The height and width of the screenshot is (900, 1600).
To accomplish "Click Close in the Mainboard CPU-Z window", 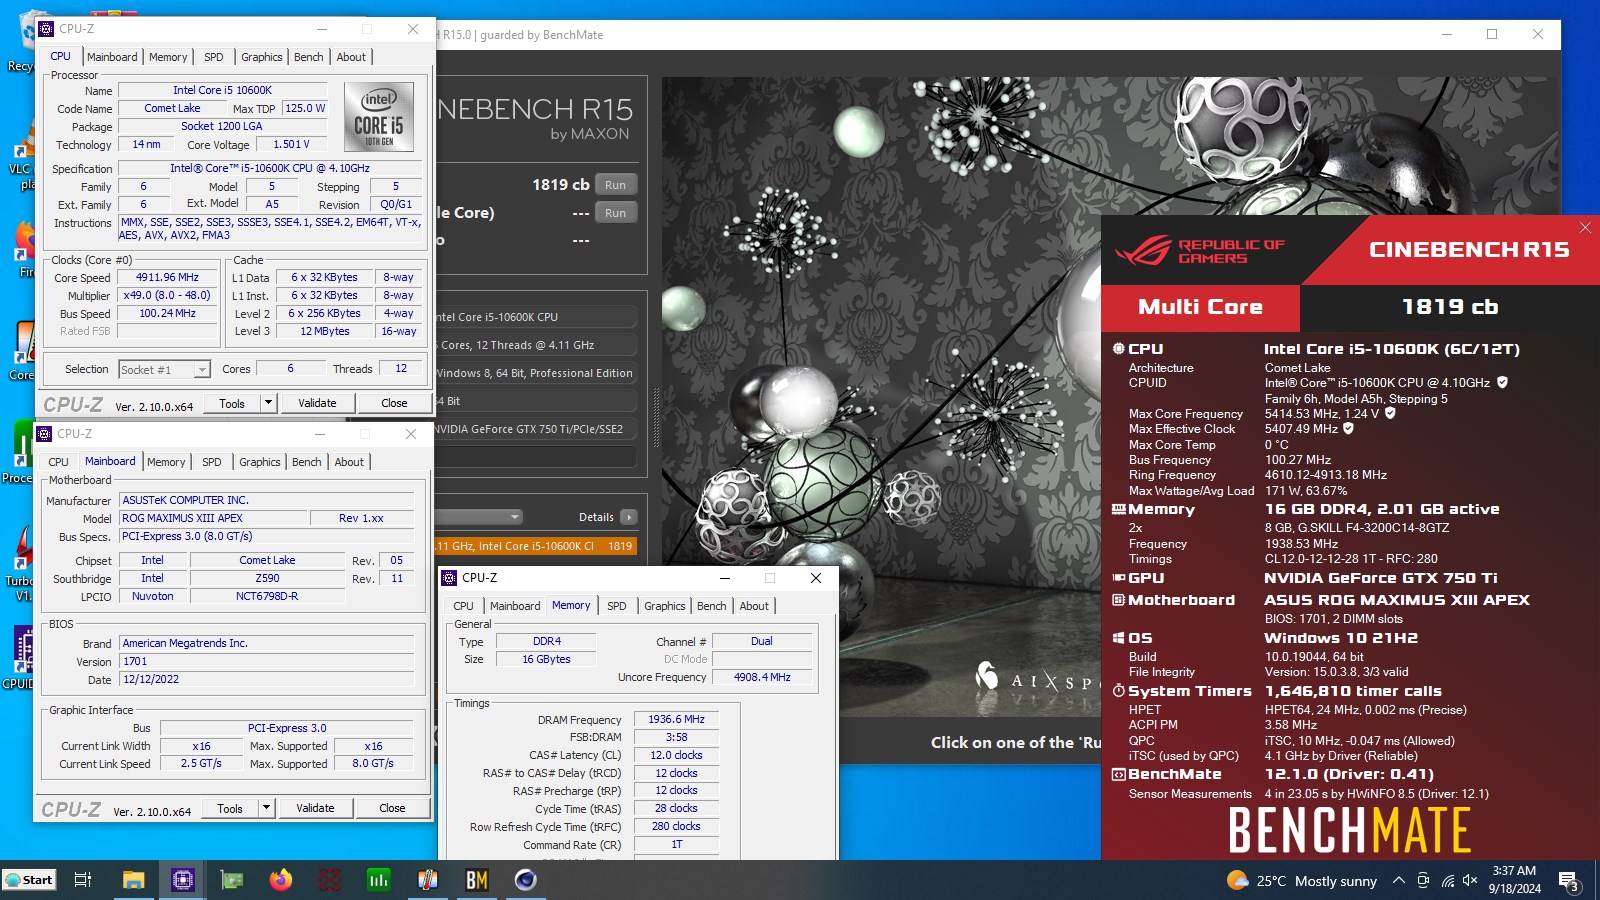I will 392,808.
